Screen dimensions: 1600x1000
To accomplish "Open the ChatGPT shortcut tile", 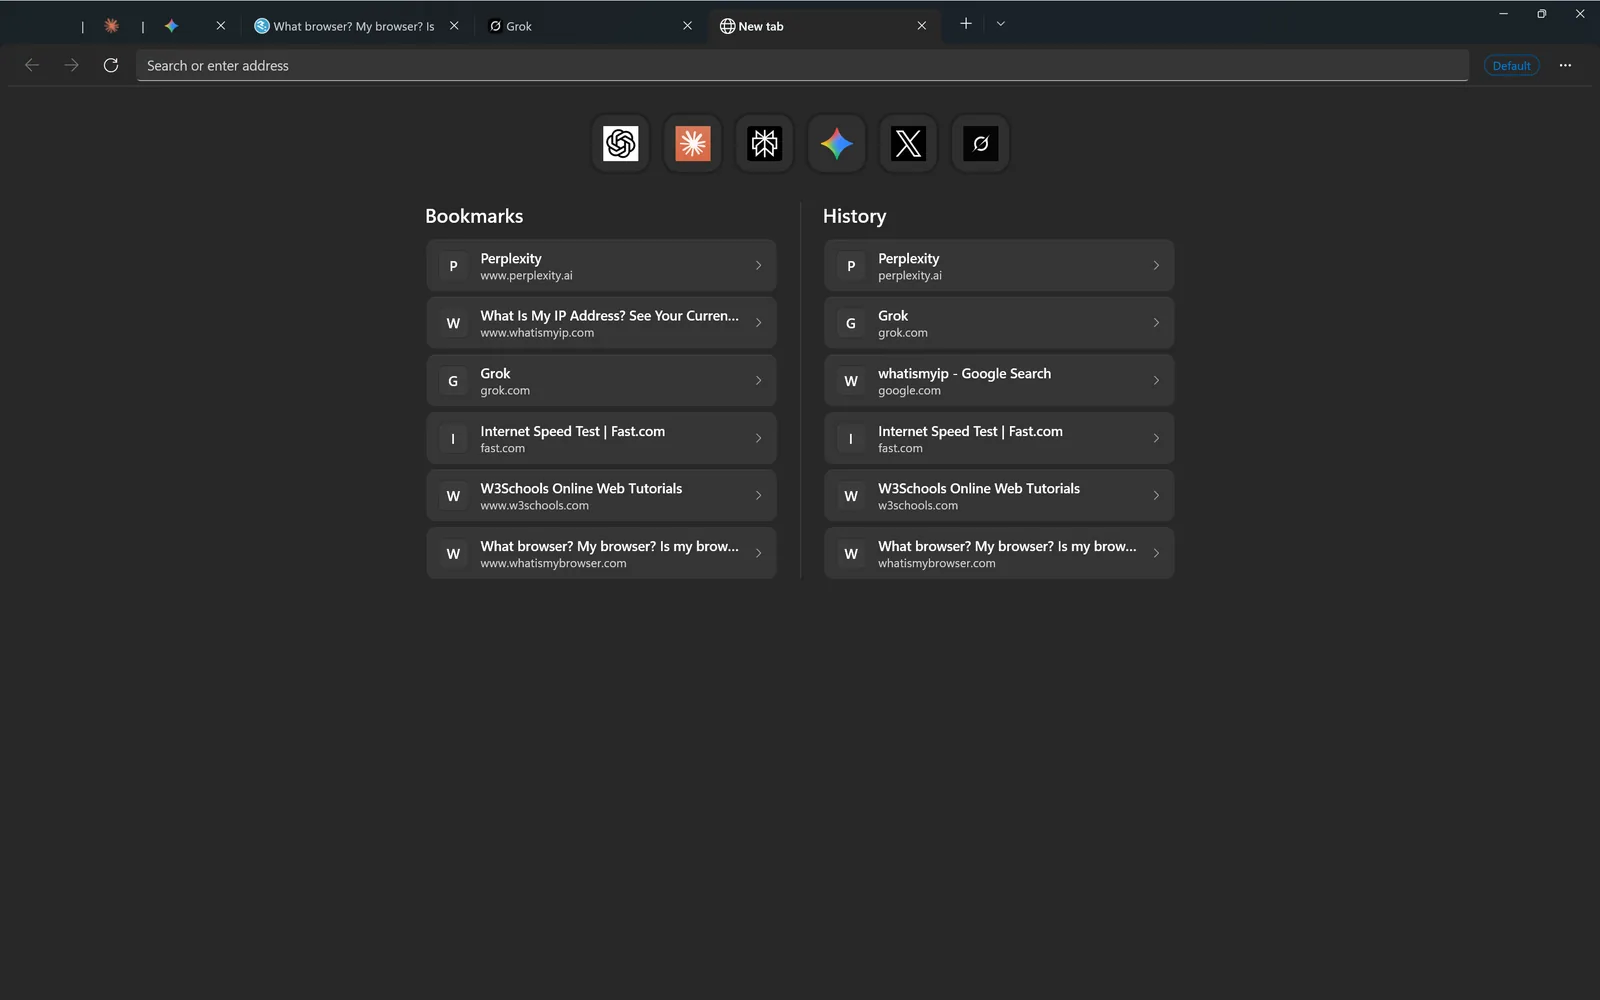I will [x=620, y=144].
